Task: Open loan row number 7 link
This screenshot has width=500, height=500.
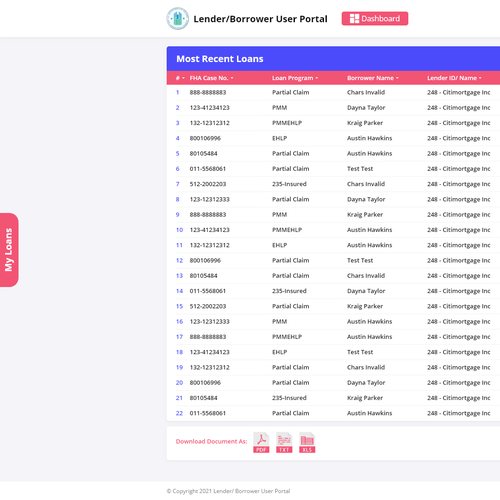Action: [178, 184]
